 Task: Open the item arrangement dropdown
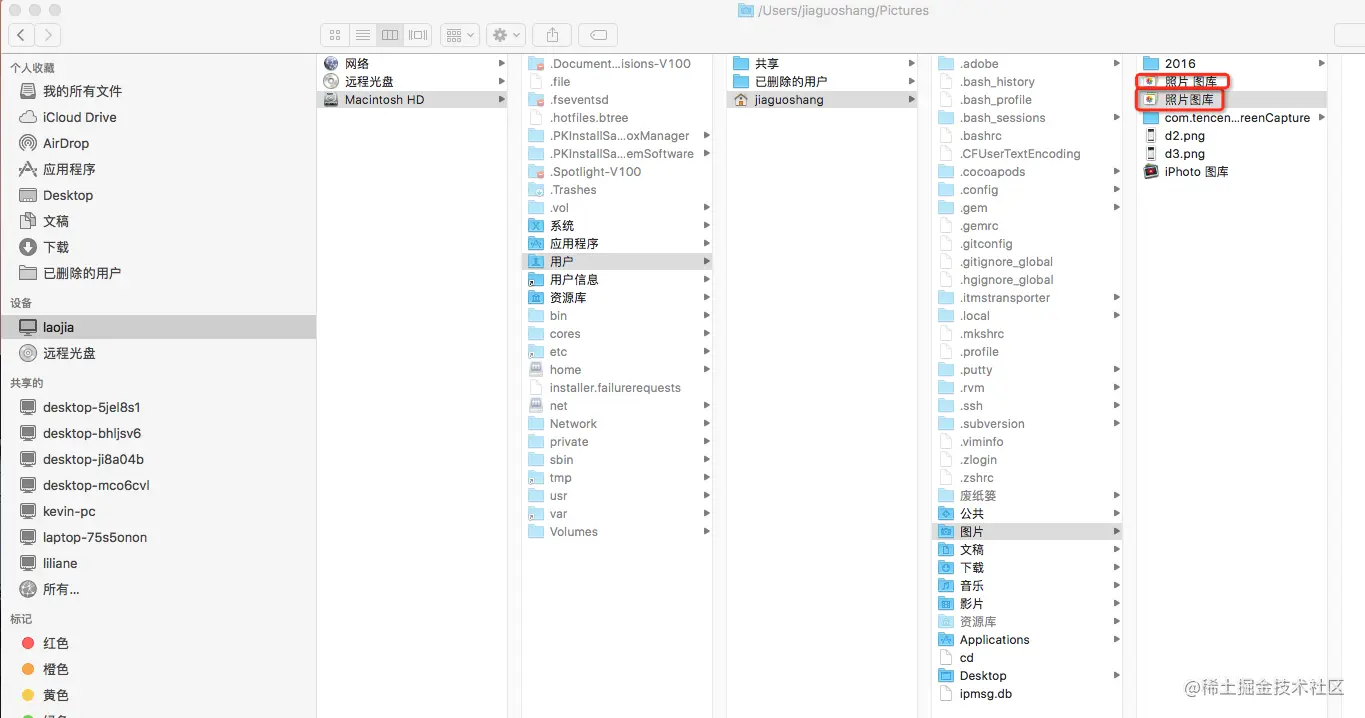click(x=460, y=35)
